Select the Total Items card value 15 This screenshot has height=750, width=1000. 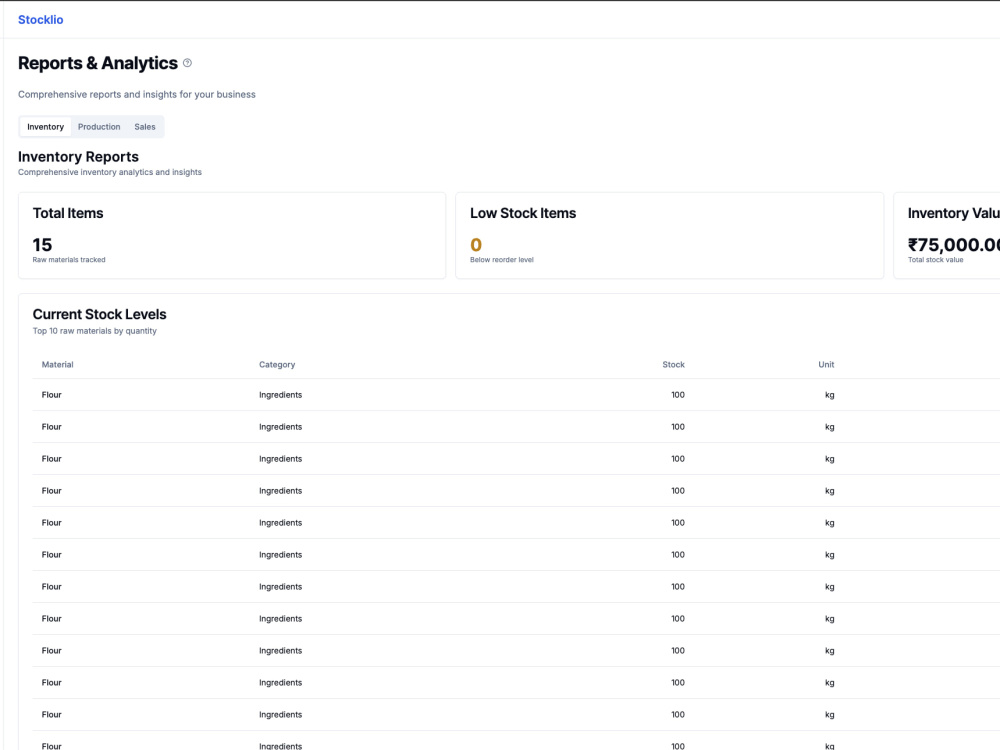[42, 245]
